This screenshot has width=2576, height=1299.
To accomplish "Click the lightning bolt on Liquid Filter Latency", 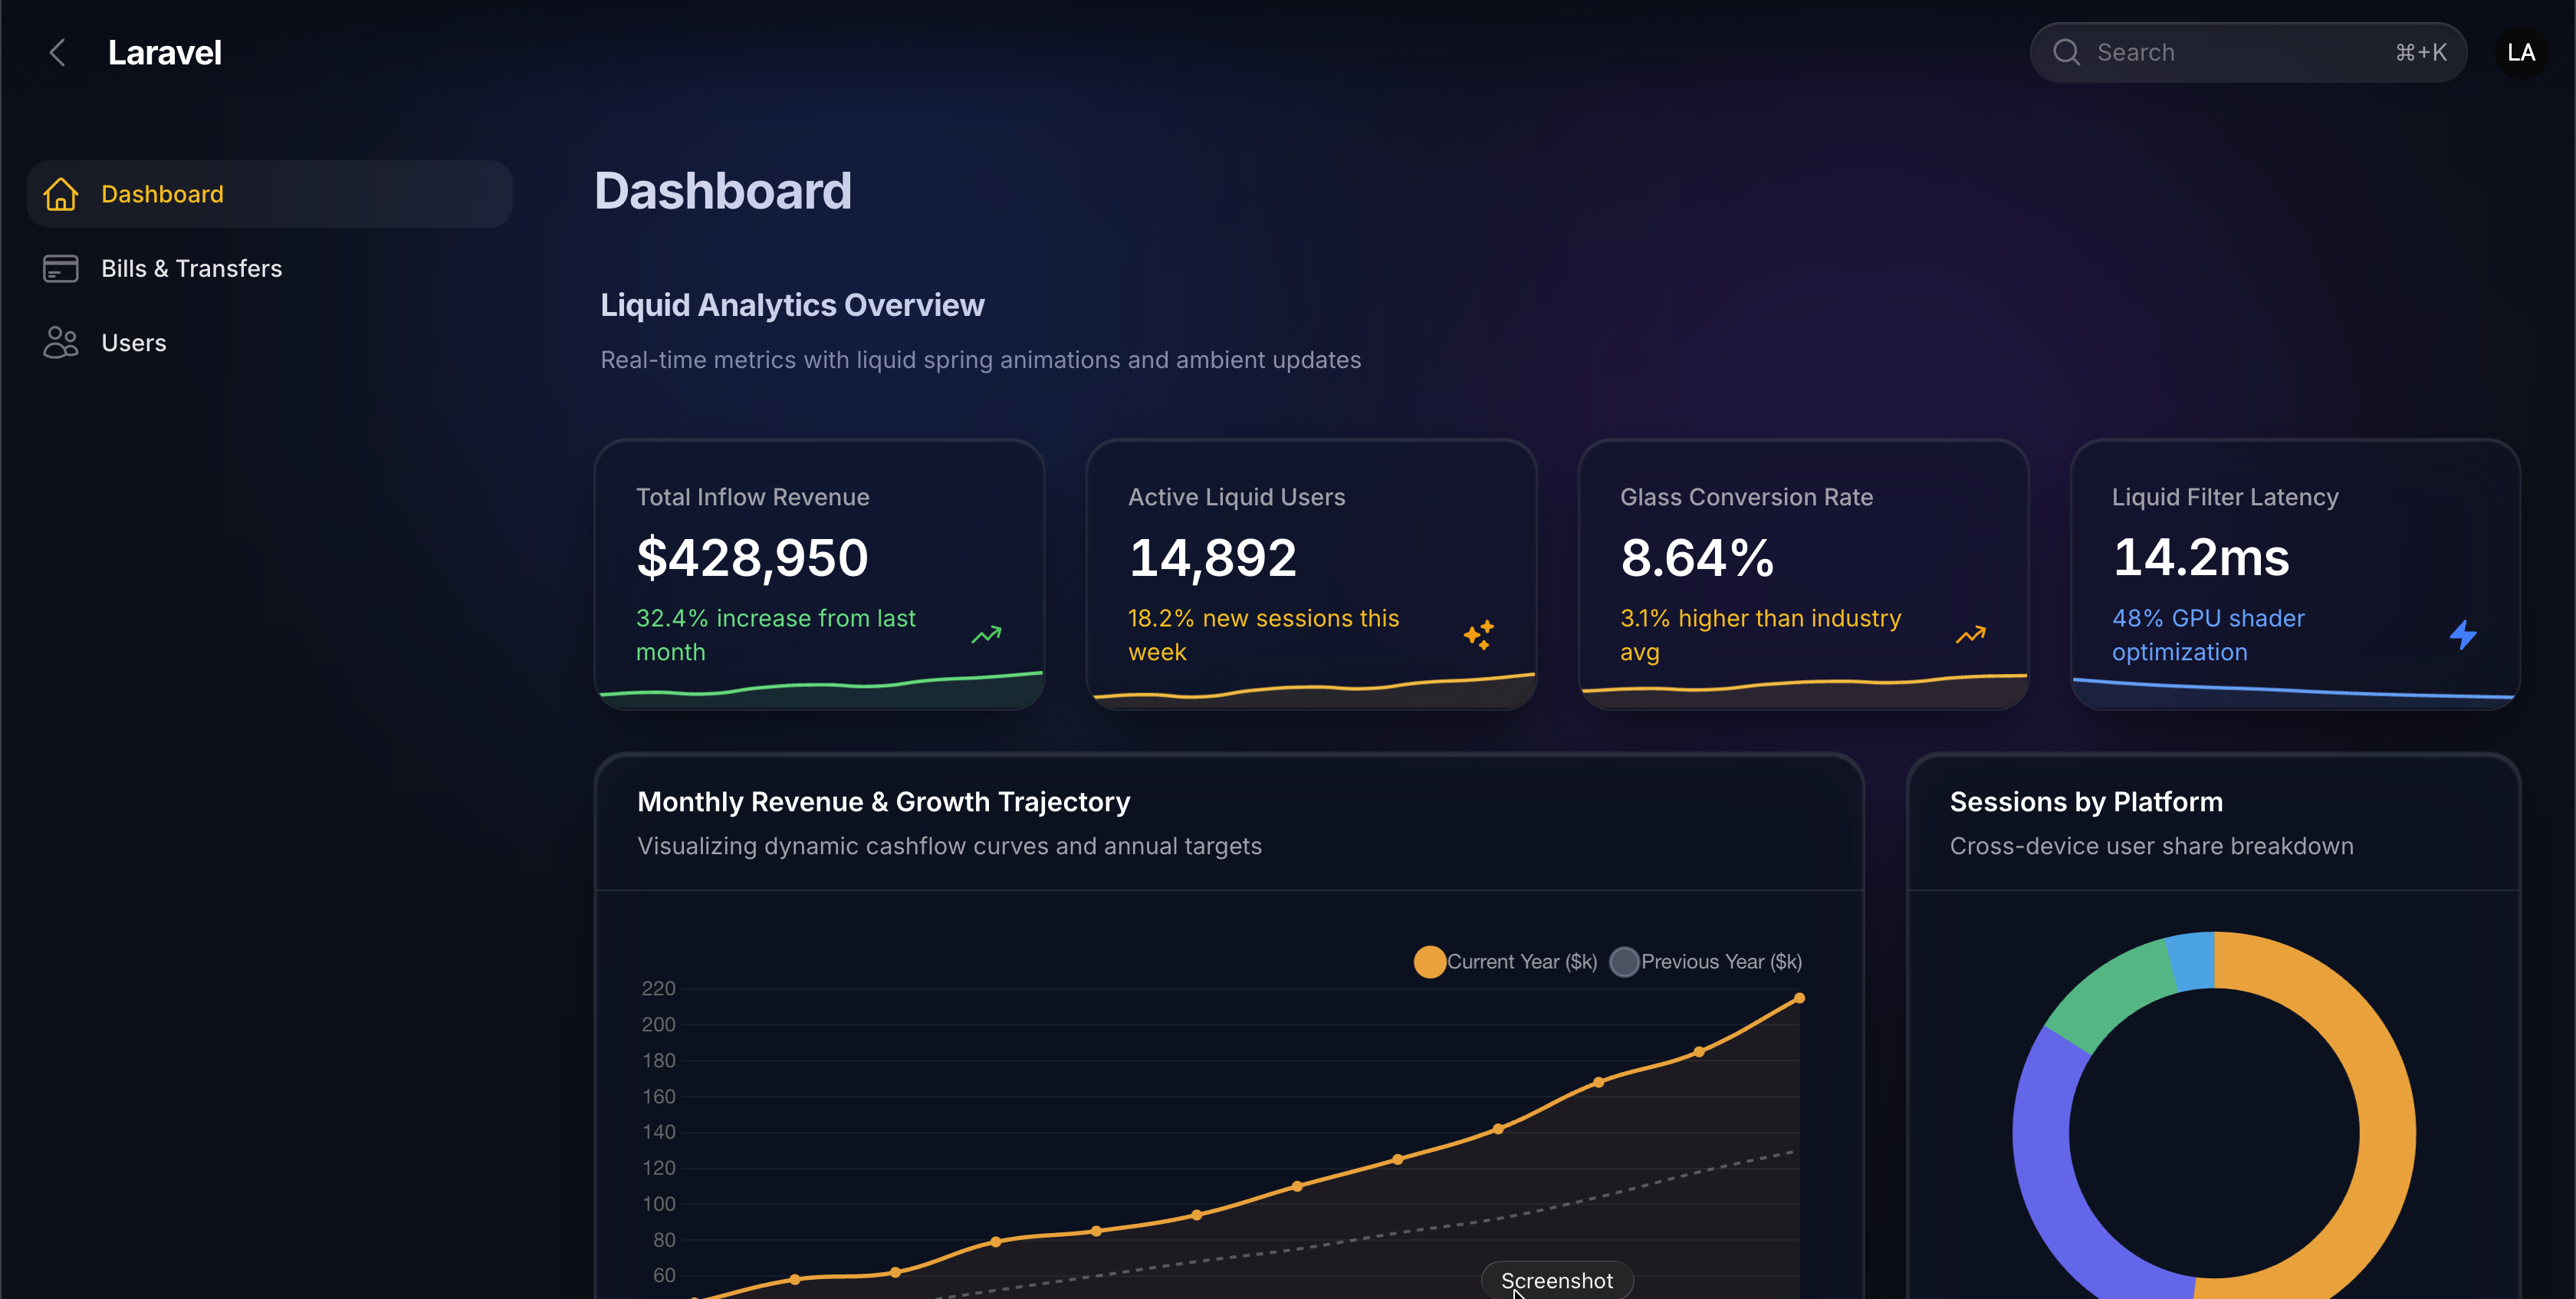I will (x=2463, y=635).
